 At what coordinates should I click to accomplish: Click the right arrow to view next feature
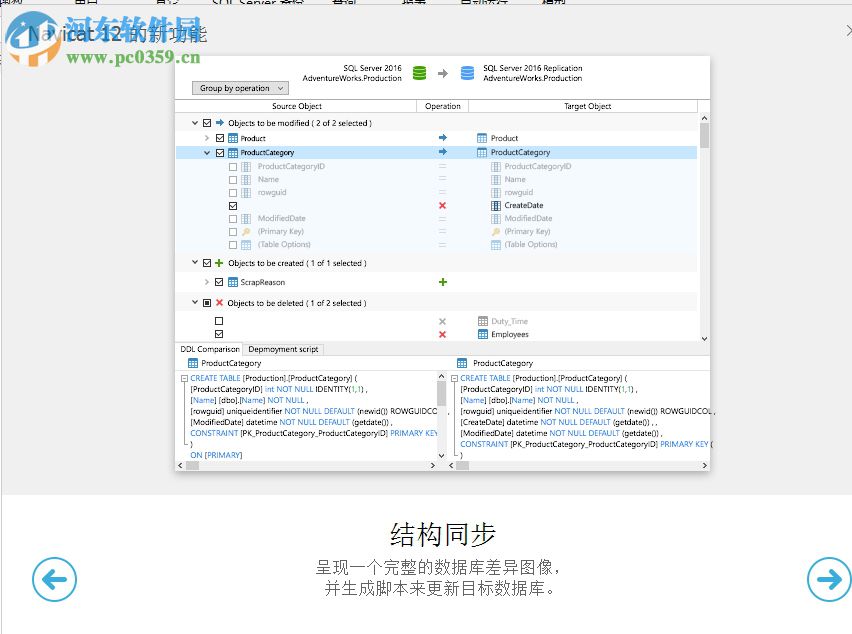pyautogui.click(x=829, y=580)
